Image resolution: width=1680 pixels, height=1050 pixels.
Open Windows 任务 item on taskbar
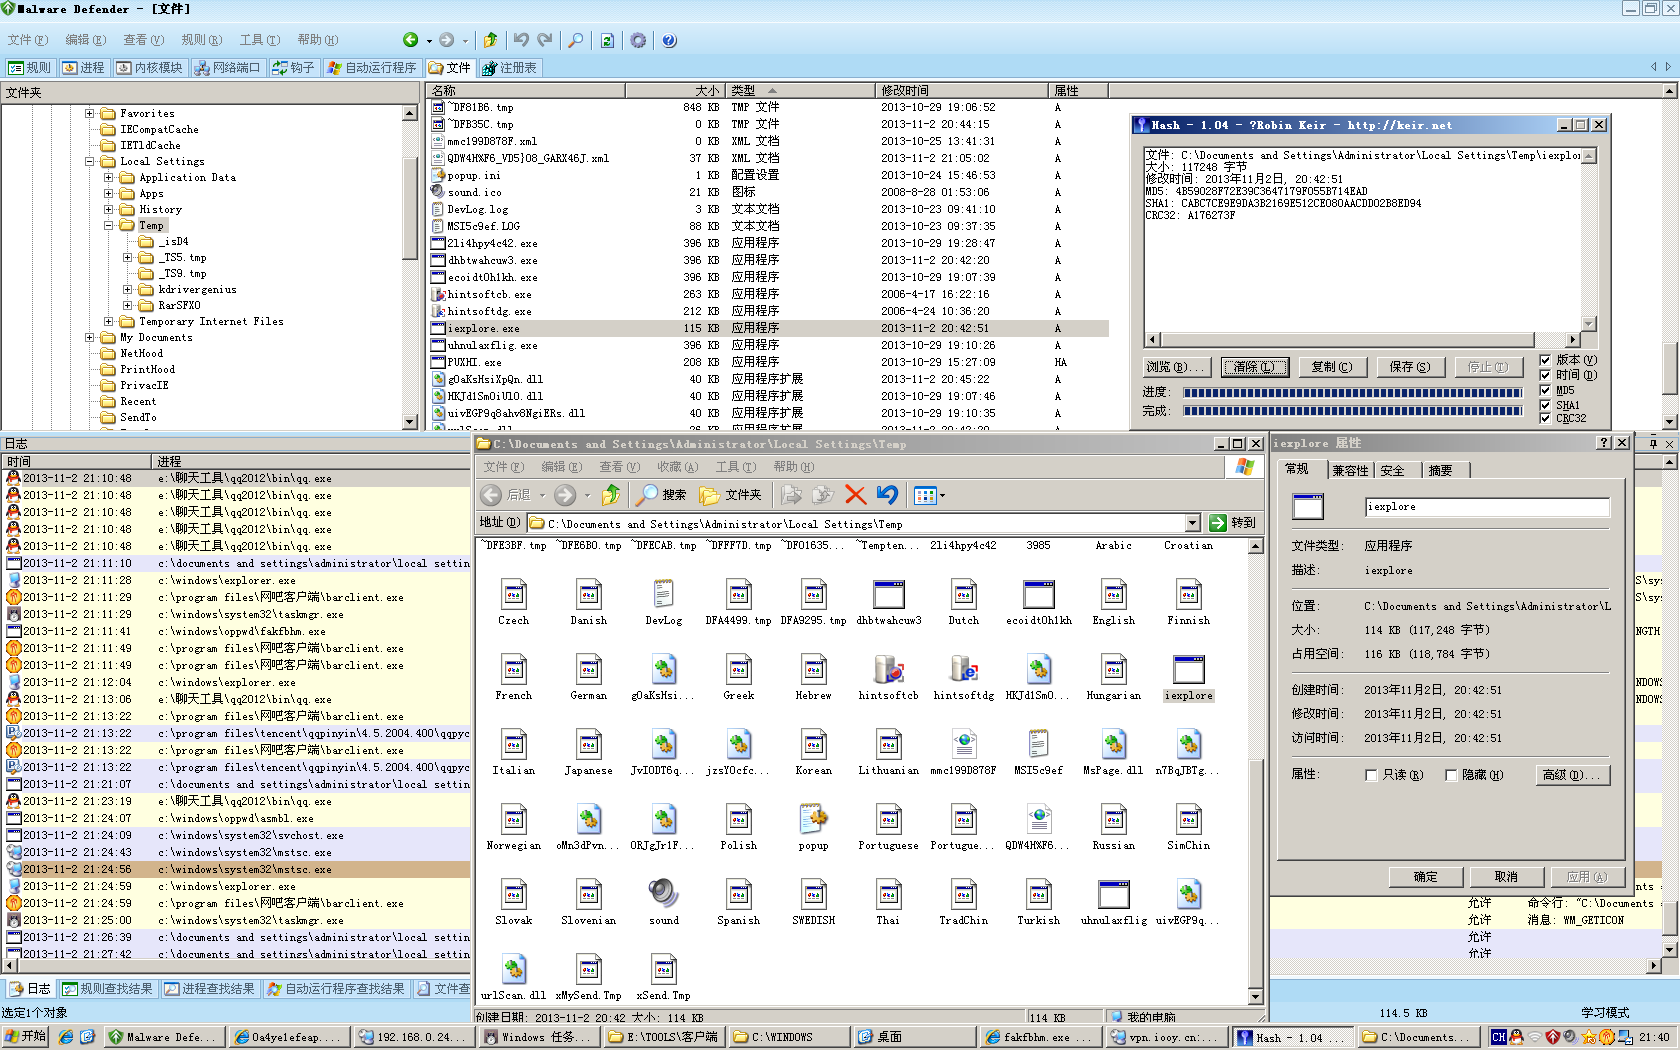point(540,1037)
